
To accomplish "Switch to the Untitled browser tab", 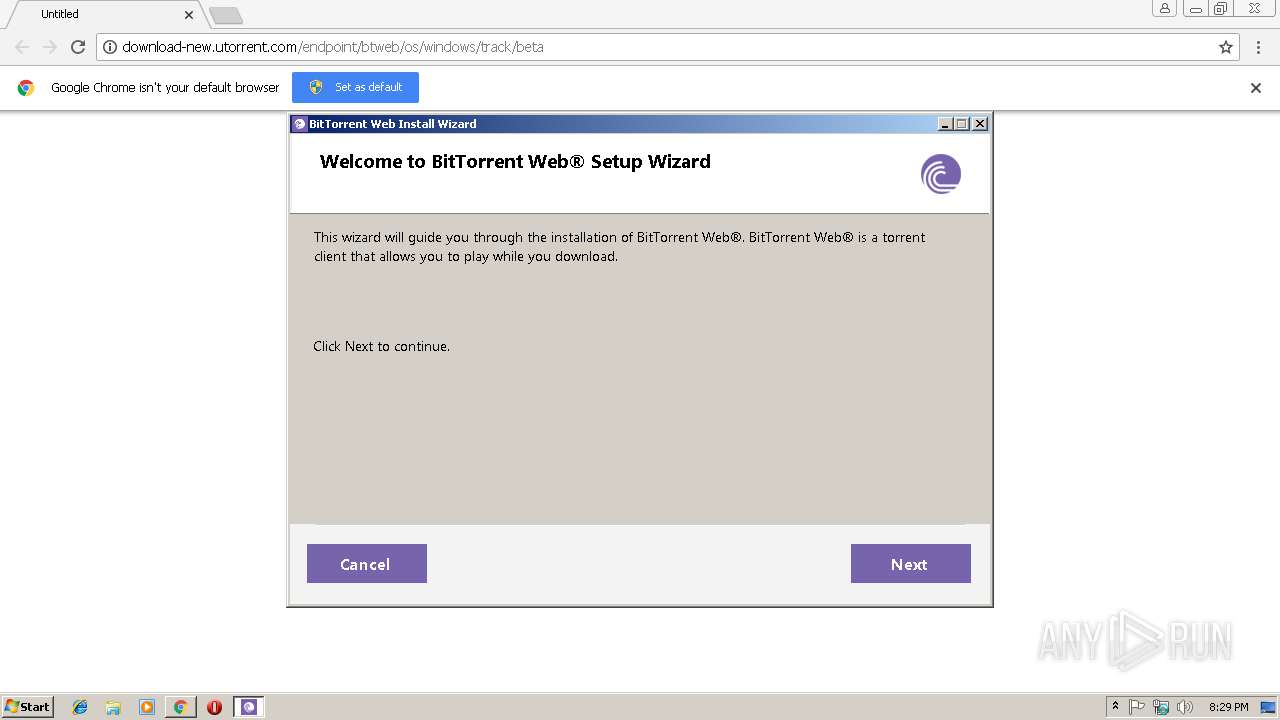I will point(105,14).
